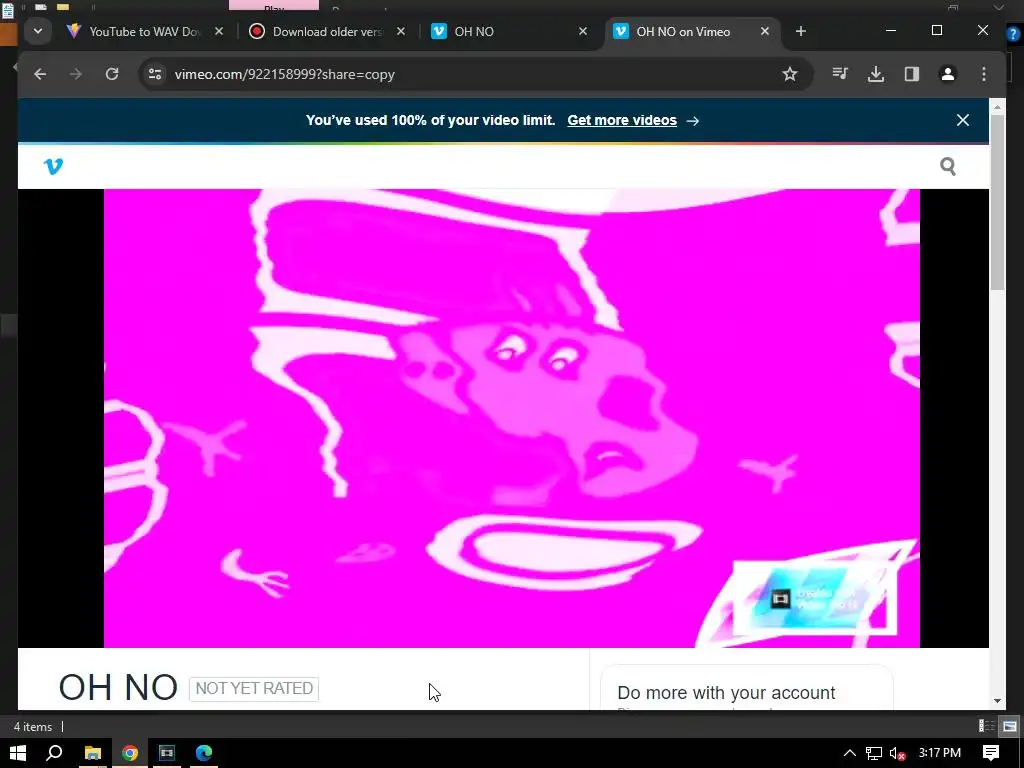
Task: Click the pink video player
Action: coord(511,418)
